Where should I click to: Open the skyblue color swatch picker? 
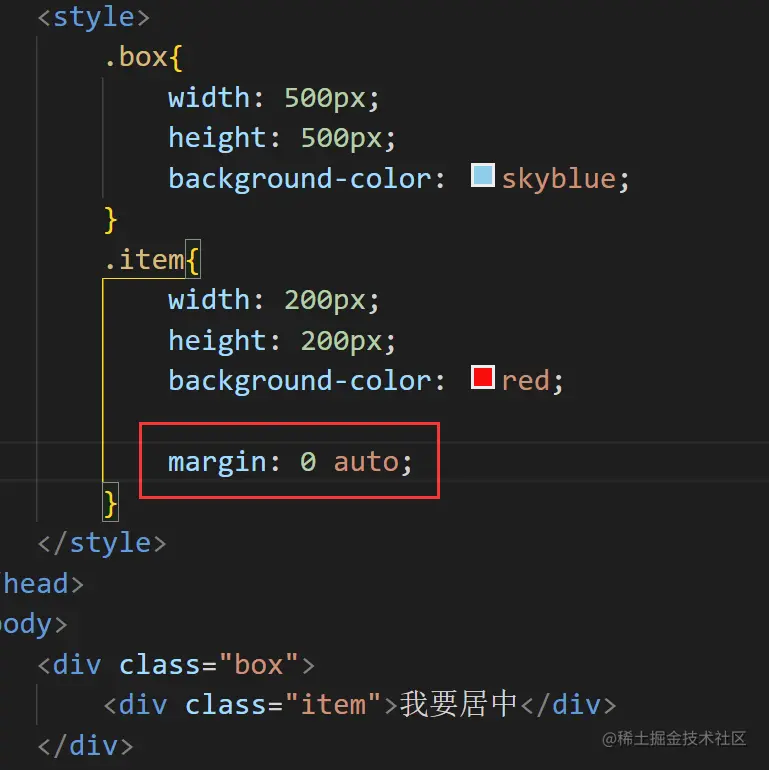pos(483,175)
